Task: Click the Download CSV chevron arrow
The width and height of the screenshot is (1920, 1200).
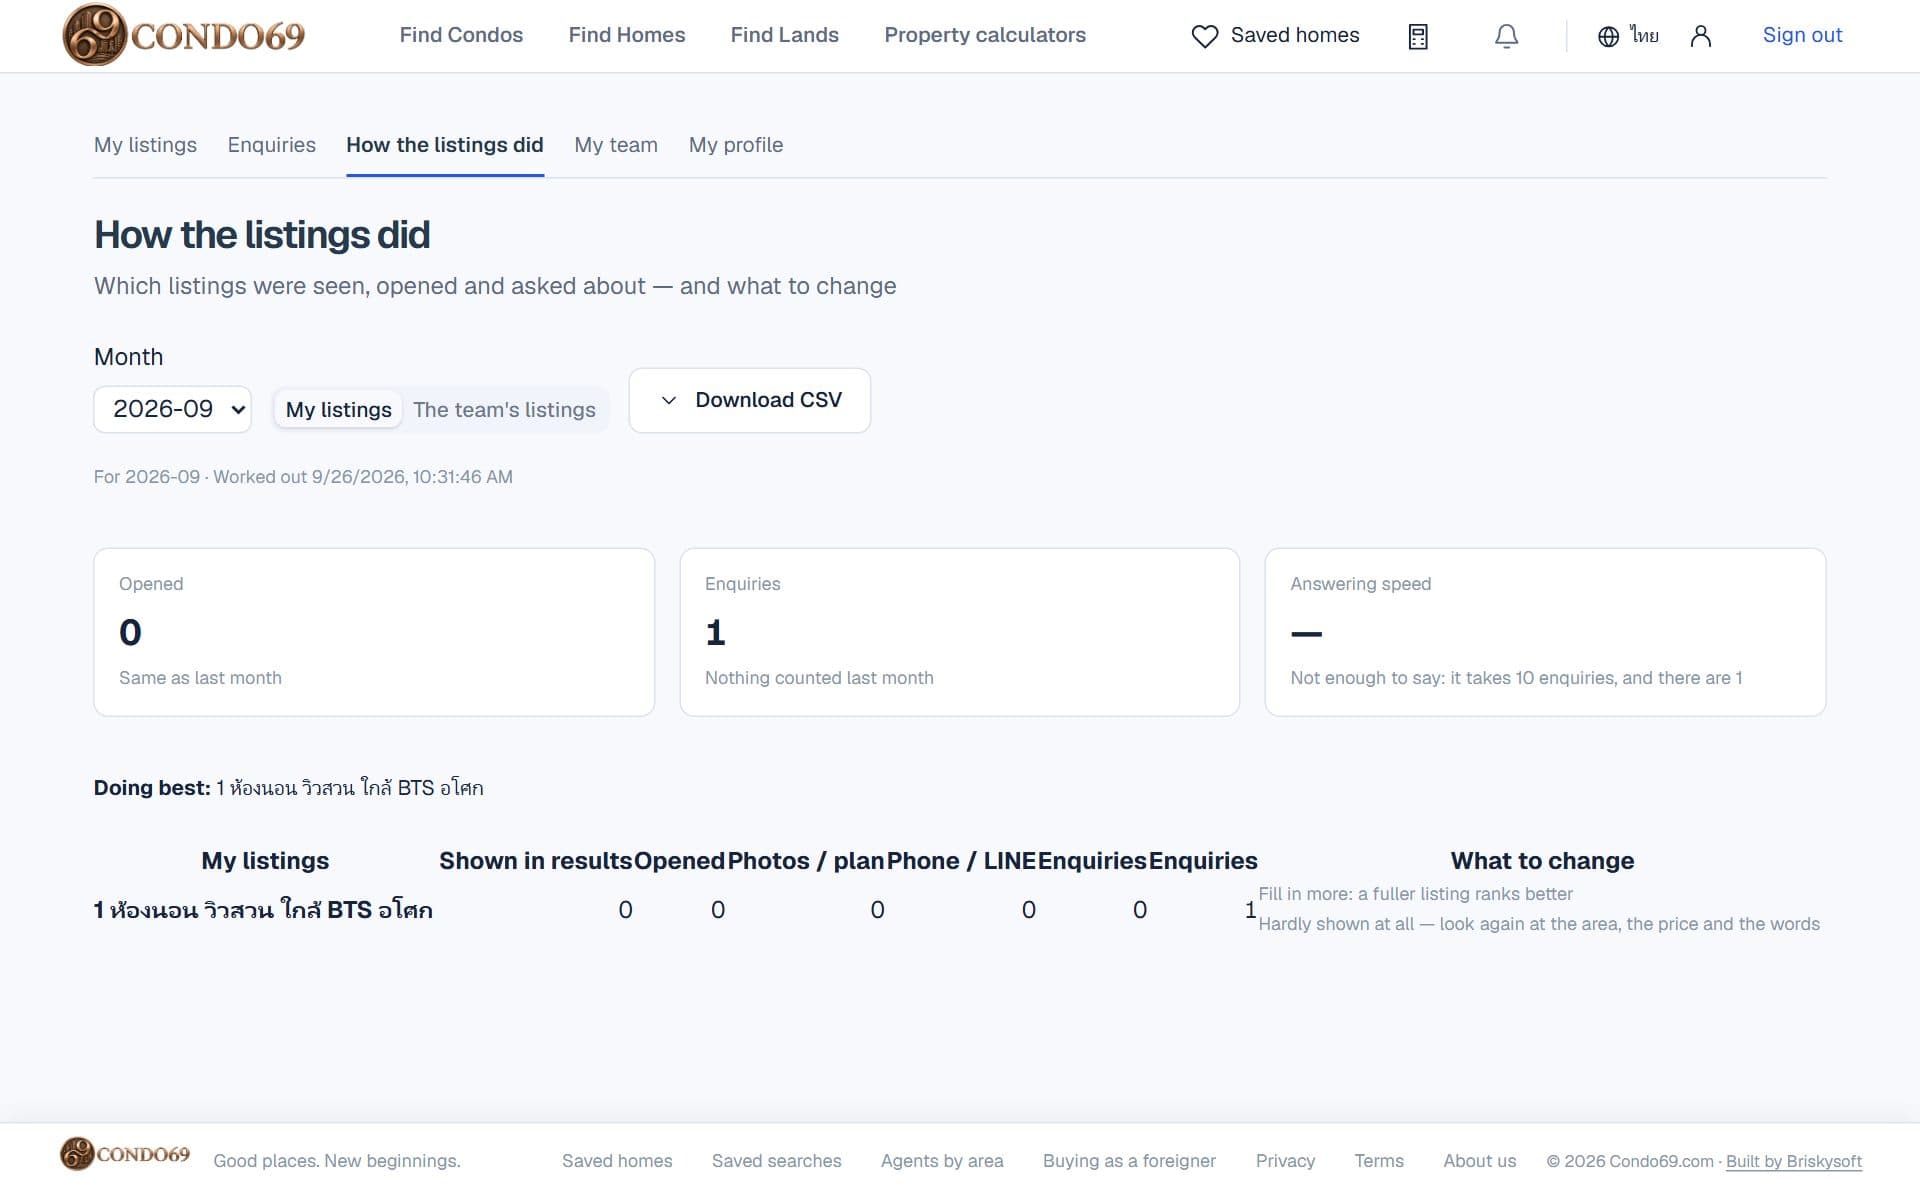Action: [669, 400]
